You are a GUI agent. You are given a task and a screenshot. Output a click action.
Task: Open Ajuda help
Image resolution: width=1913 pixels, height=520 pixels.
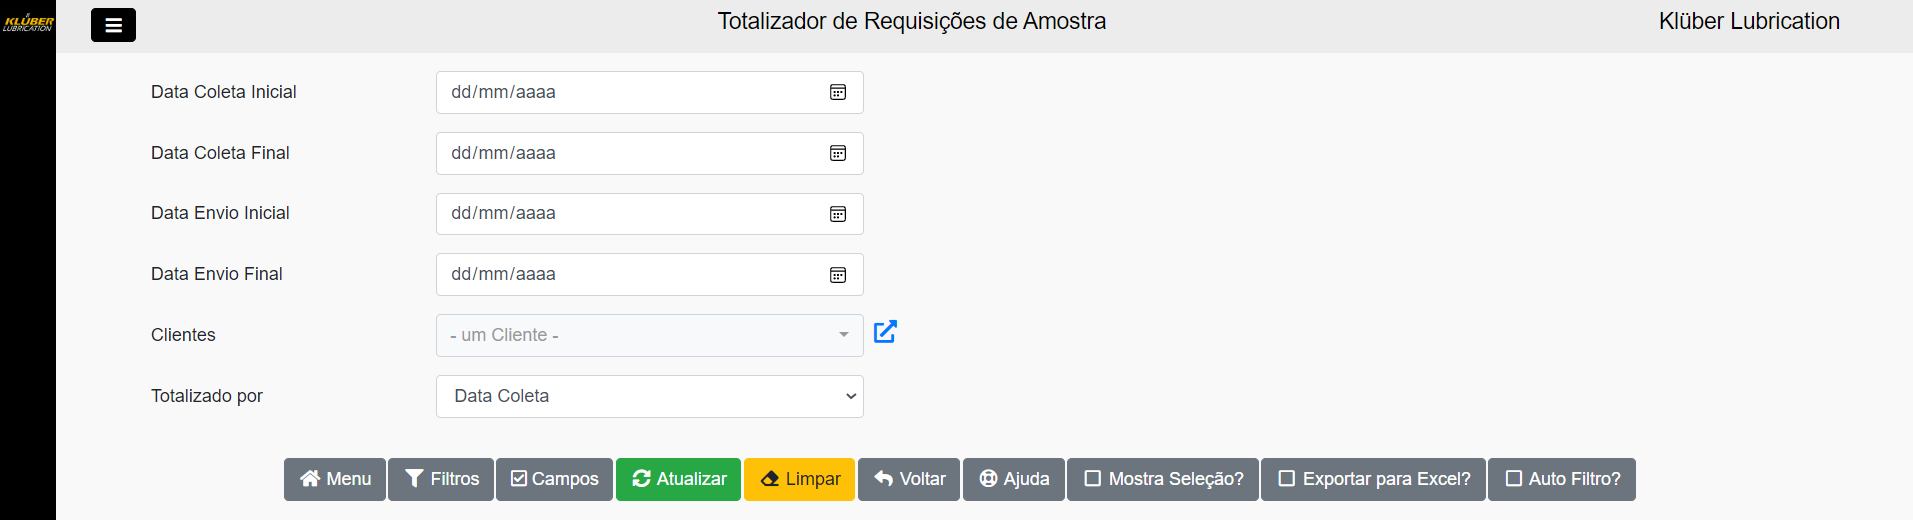pos(1014,479)
